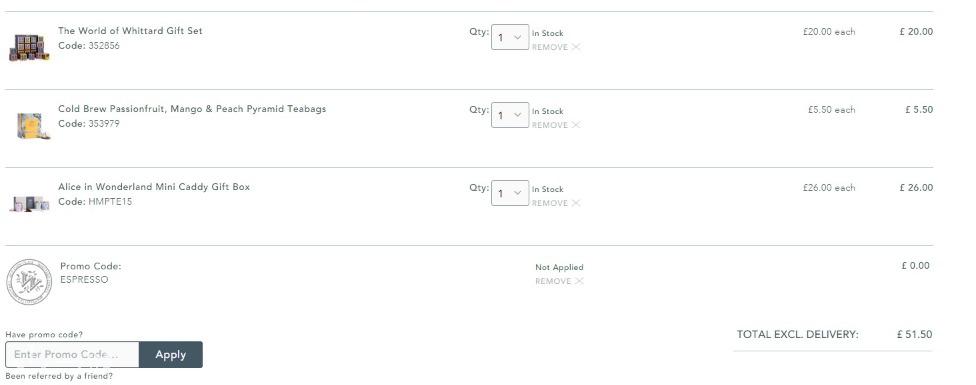This screenshot has width=976, height=385.
Task: Open Alice in Wonderland Mini Caddy Gift Box link
Action: [x=154, y=187]
